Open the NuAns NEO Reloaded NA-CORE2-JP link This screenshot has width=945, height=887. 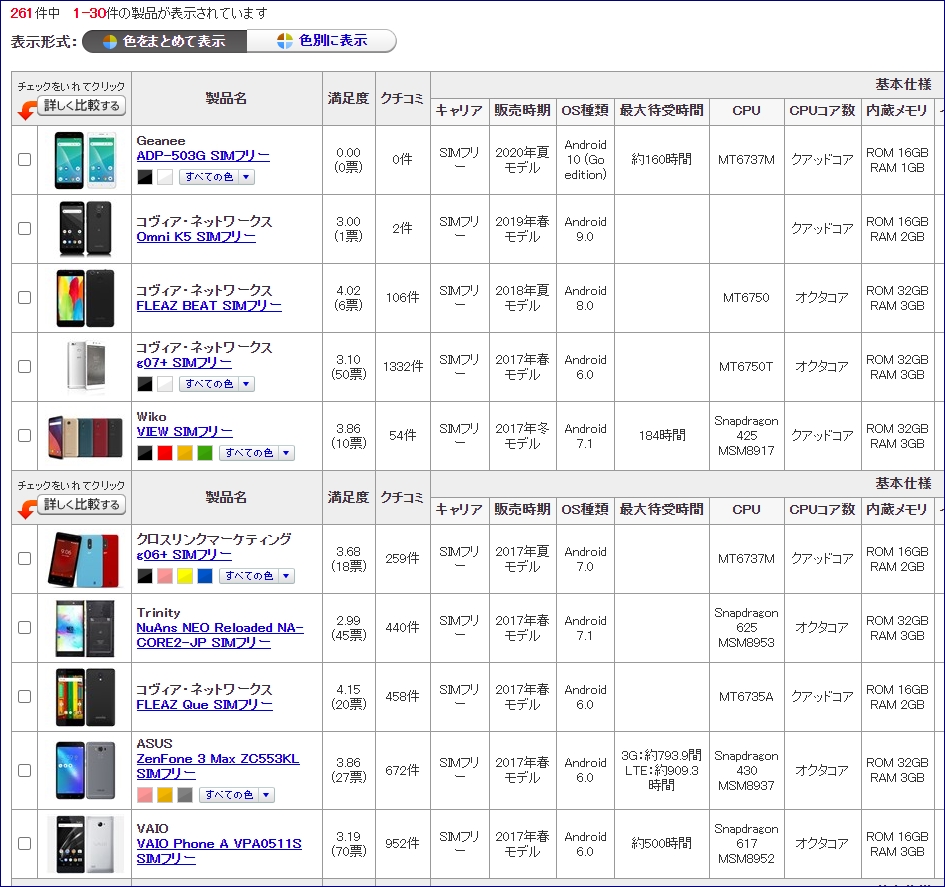(x=220, y=635)
